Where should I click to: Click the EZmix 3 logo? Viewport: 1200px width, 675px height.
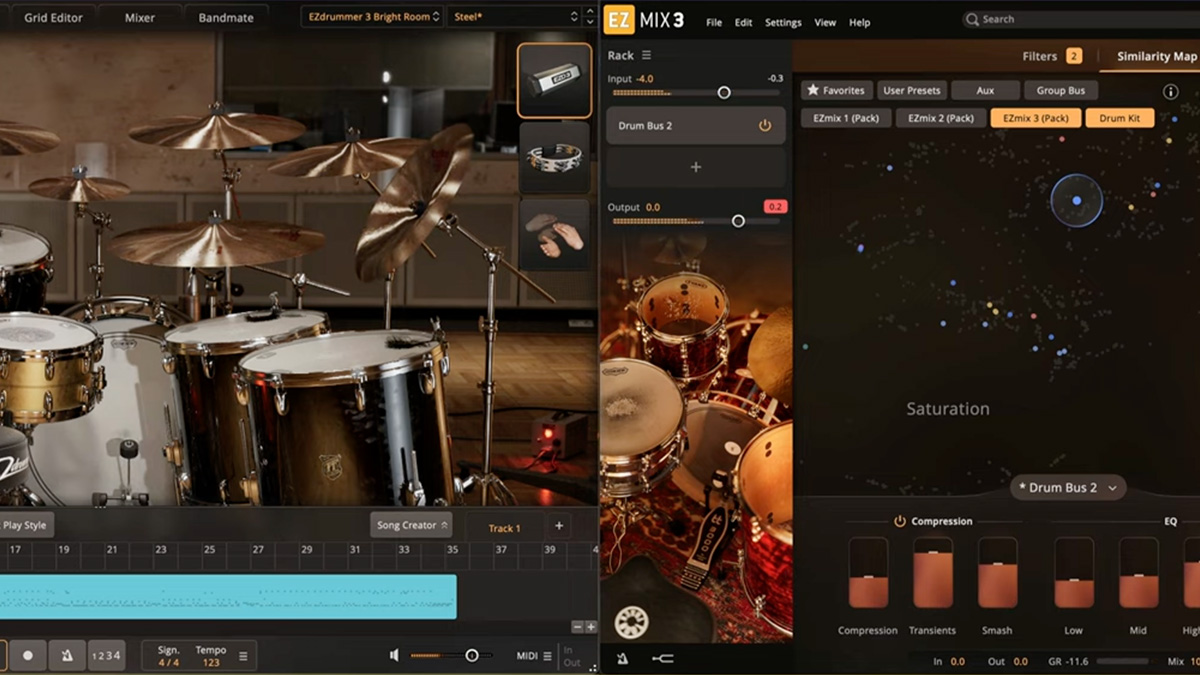click(644, 20)
